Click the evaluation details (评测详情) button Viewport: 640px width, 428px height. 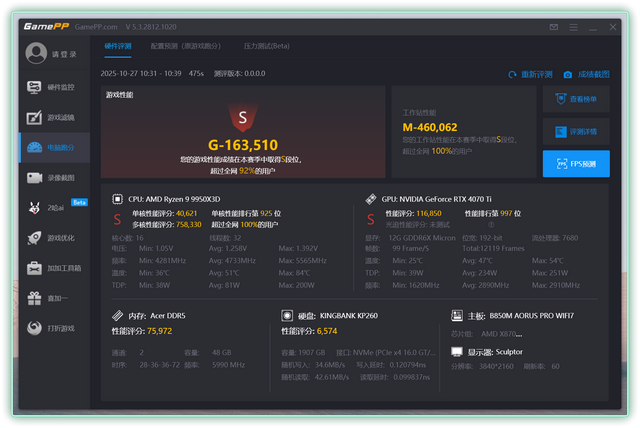tap(576, 132)
